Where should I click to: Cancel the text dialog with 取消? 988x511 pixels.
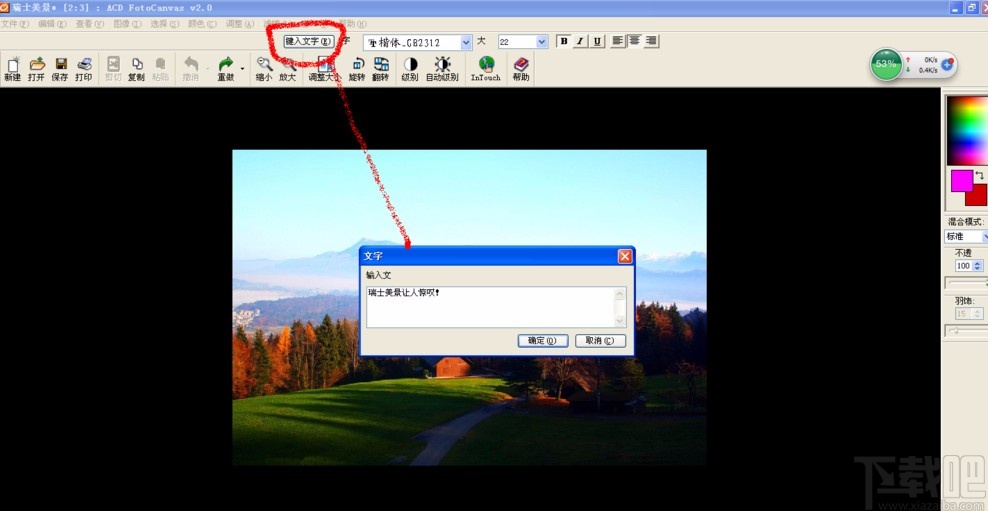pos(600,341)
